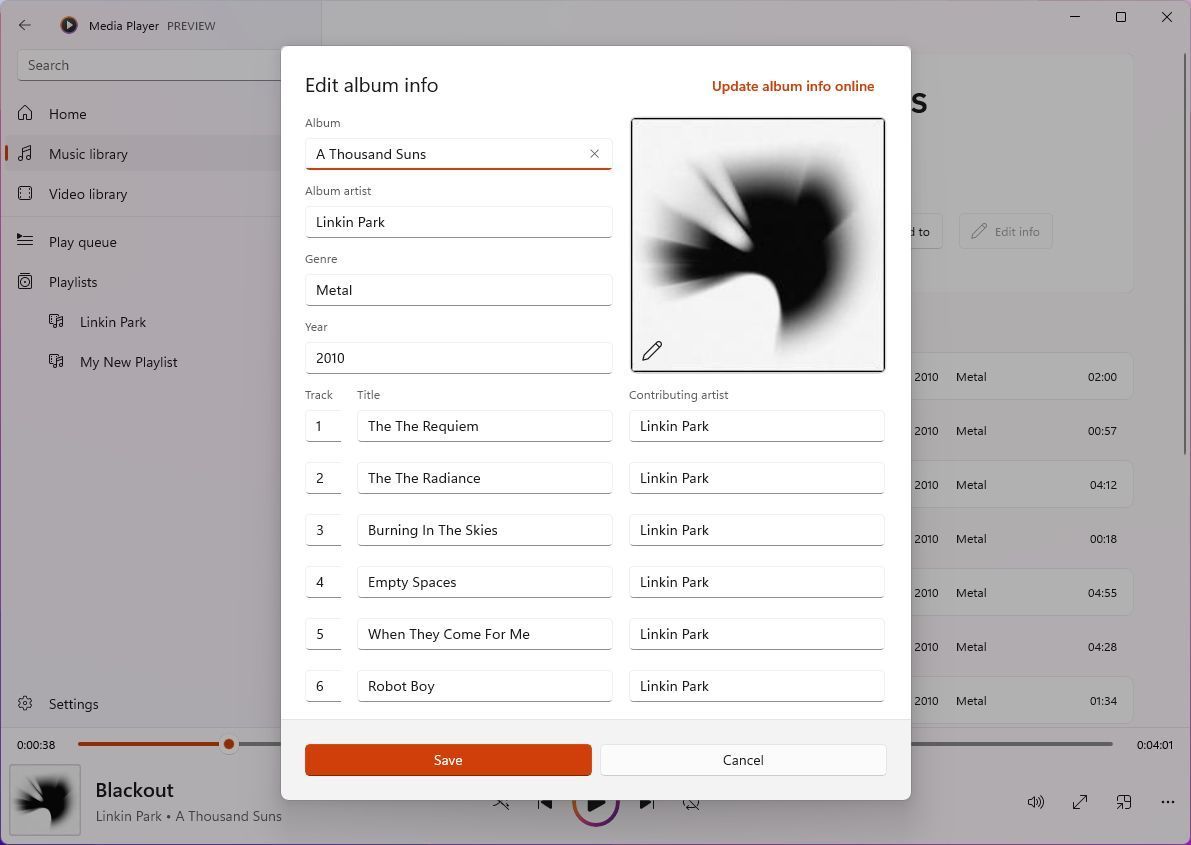The width and height of the screenshot is (1191, 845).
Task: Toggle play/pause for Blackout
Action: point(596,802)
